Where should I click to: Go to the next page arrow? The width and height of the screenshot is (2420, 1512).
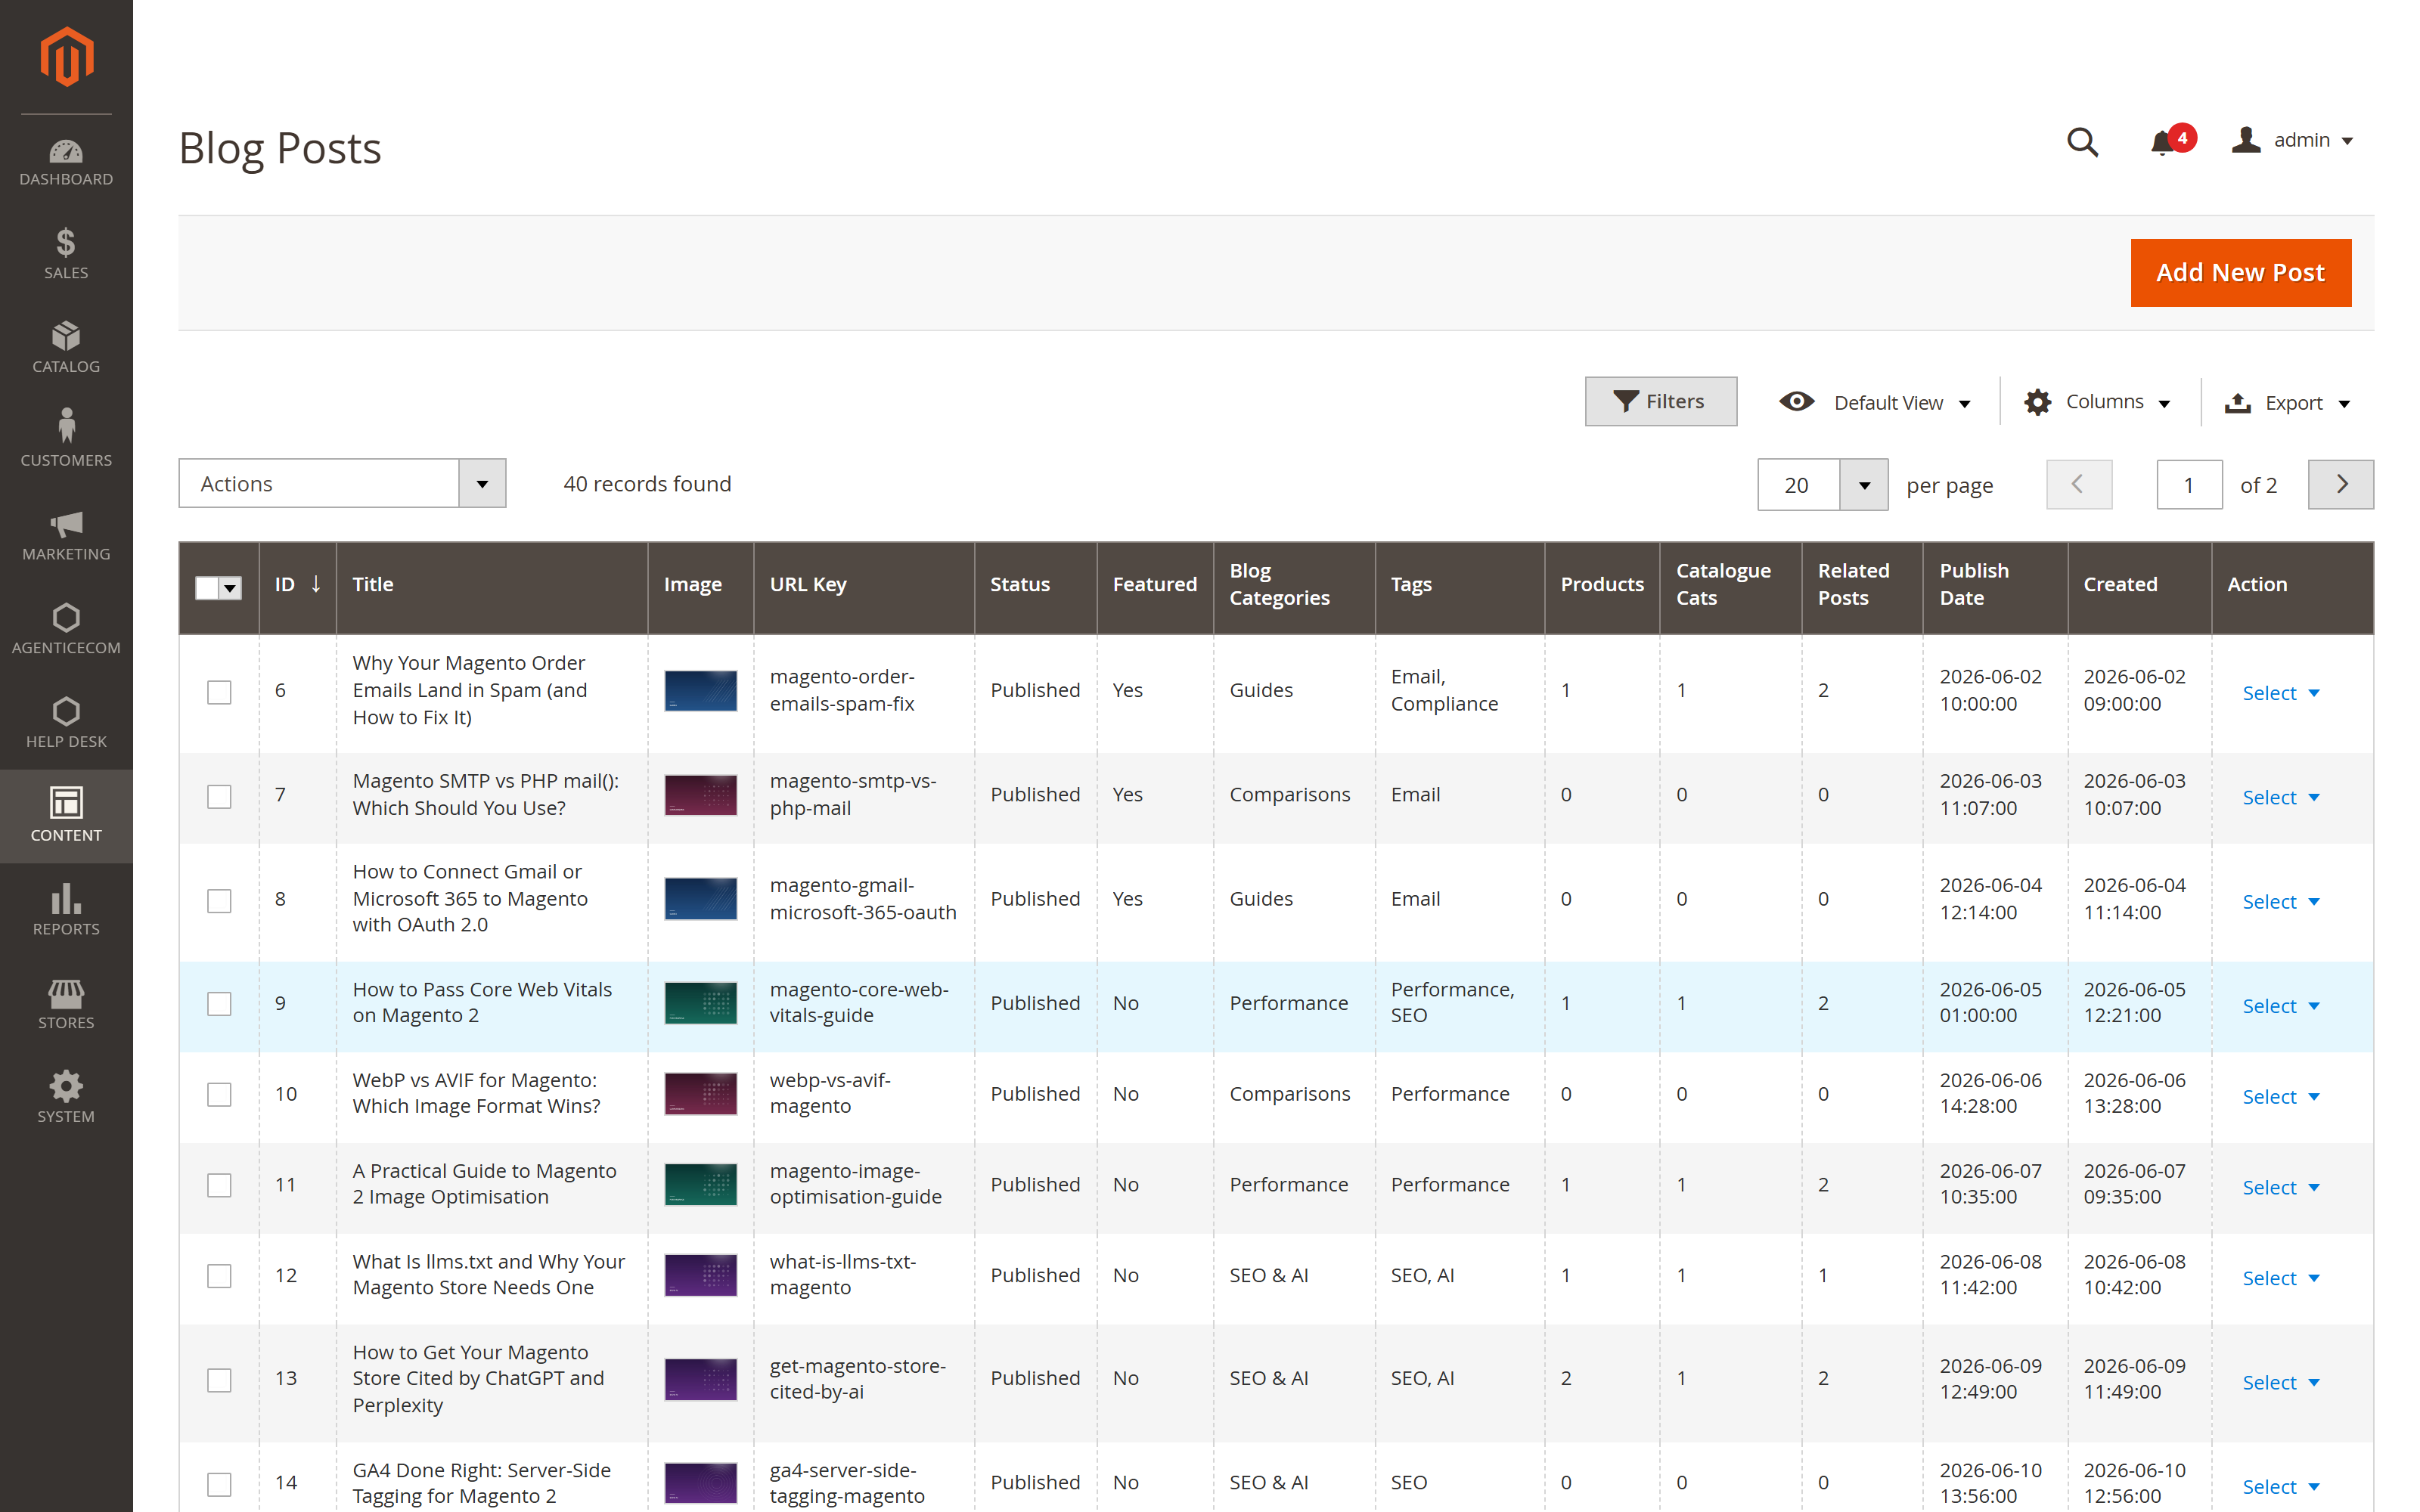(2340, 485)
